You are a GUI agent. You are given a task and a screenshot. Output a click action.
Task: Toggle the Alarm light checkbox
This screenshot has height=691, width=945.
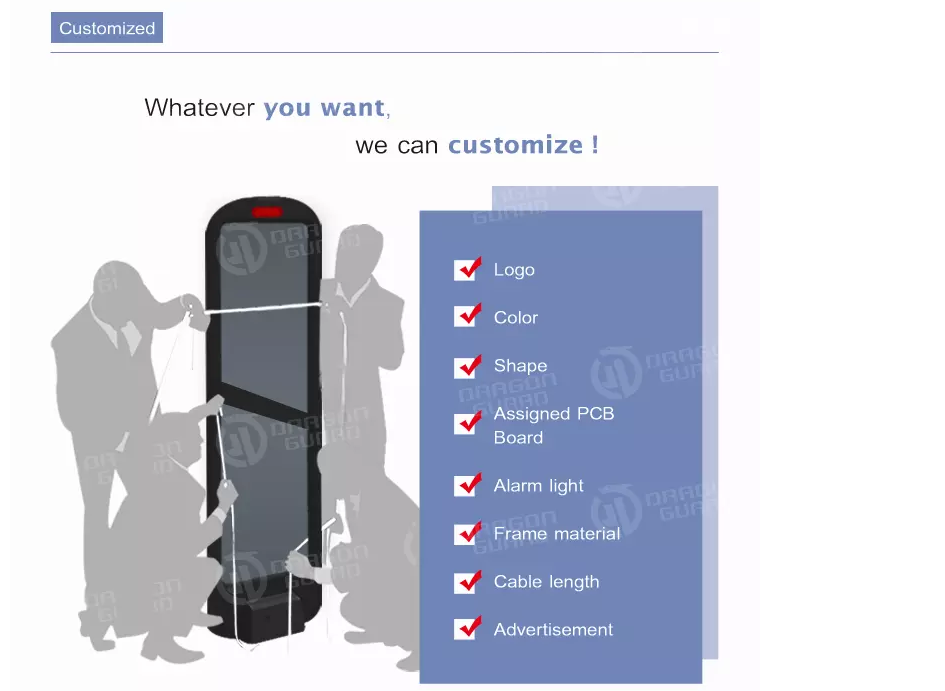tap(467, 485)
